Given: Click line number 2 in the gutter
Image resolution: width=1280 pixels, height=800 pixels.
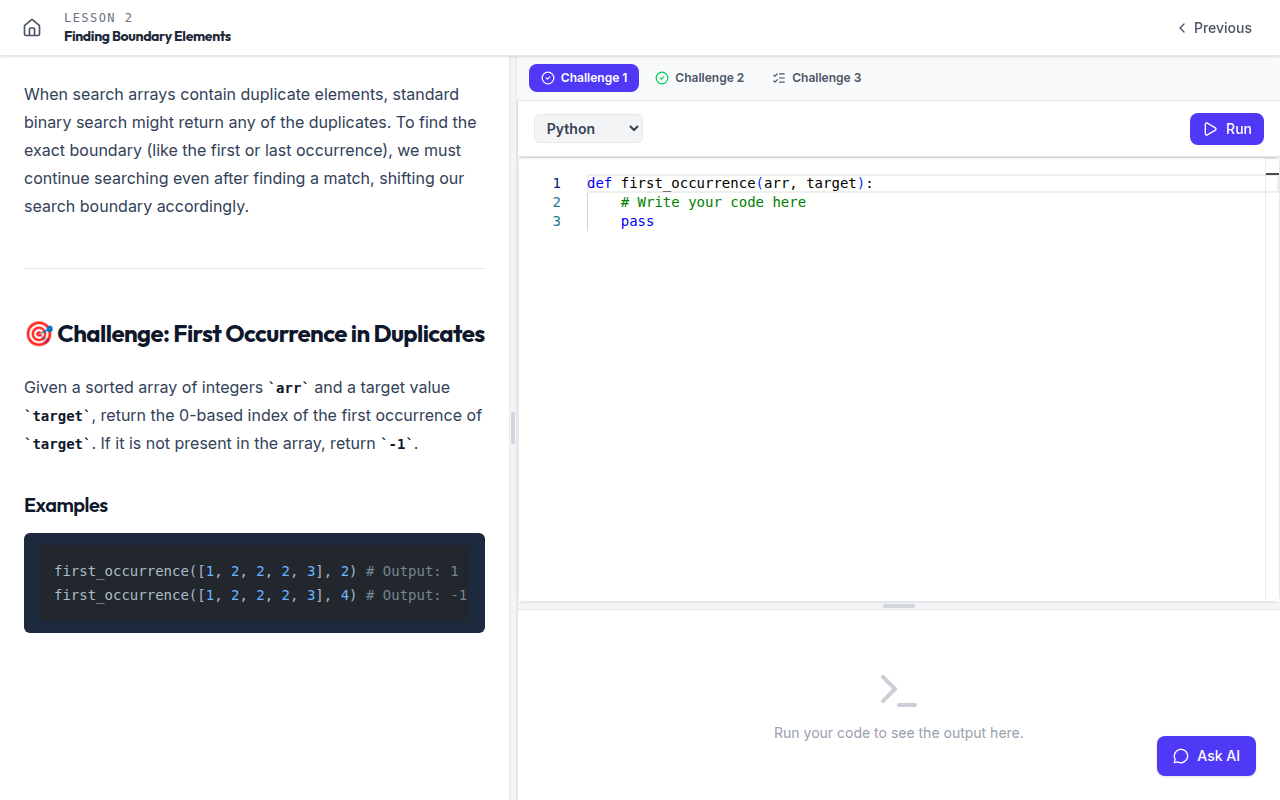Looking at the screenshot, I should point(557,202).
